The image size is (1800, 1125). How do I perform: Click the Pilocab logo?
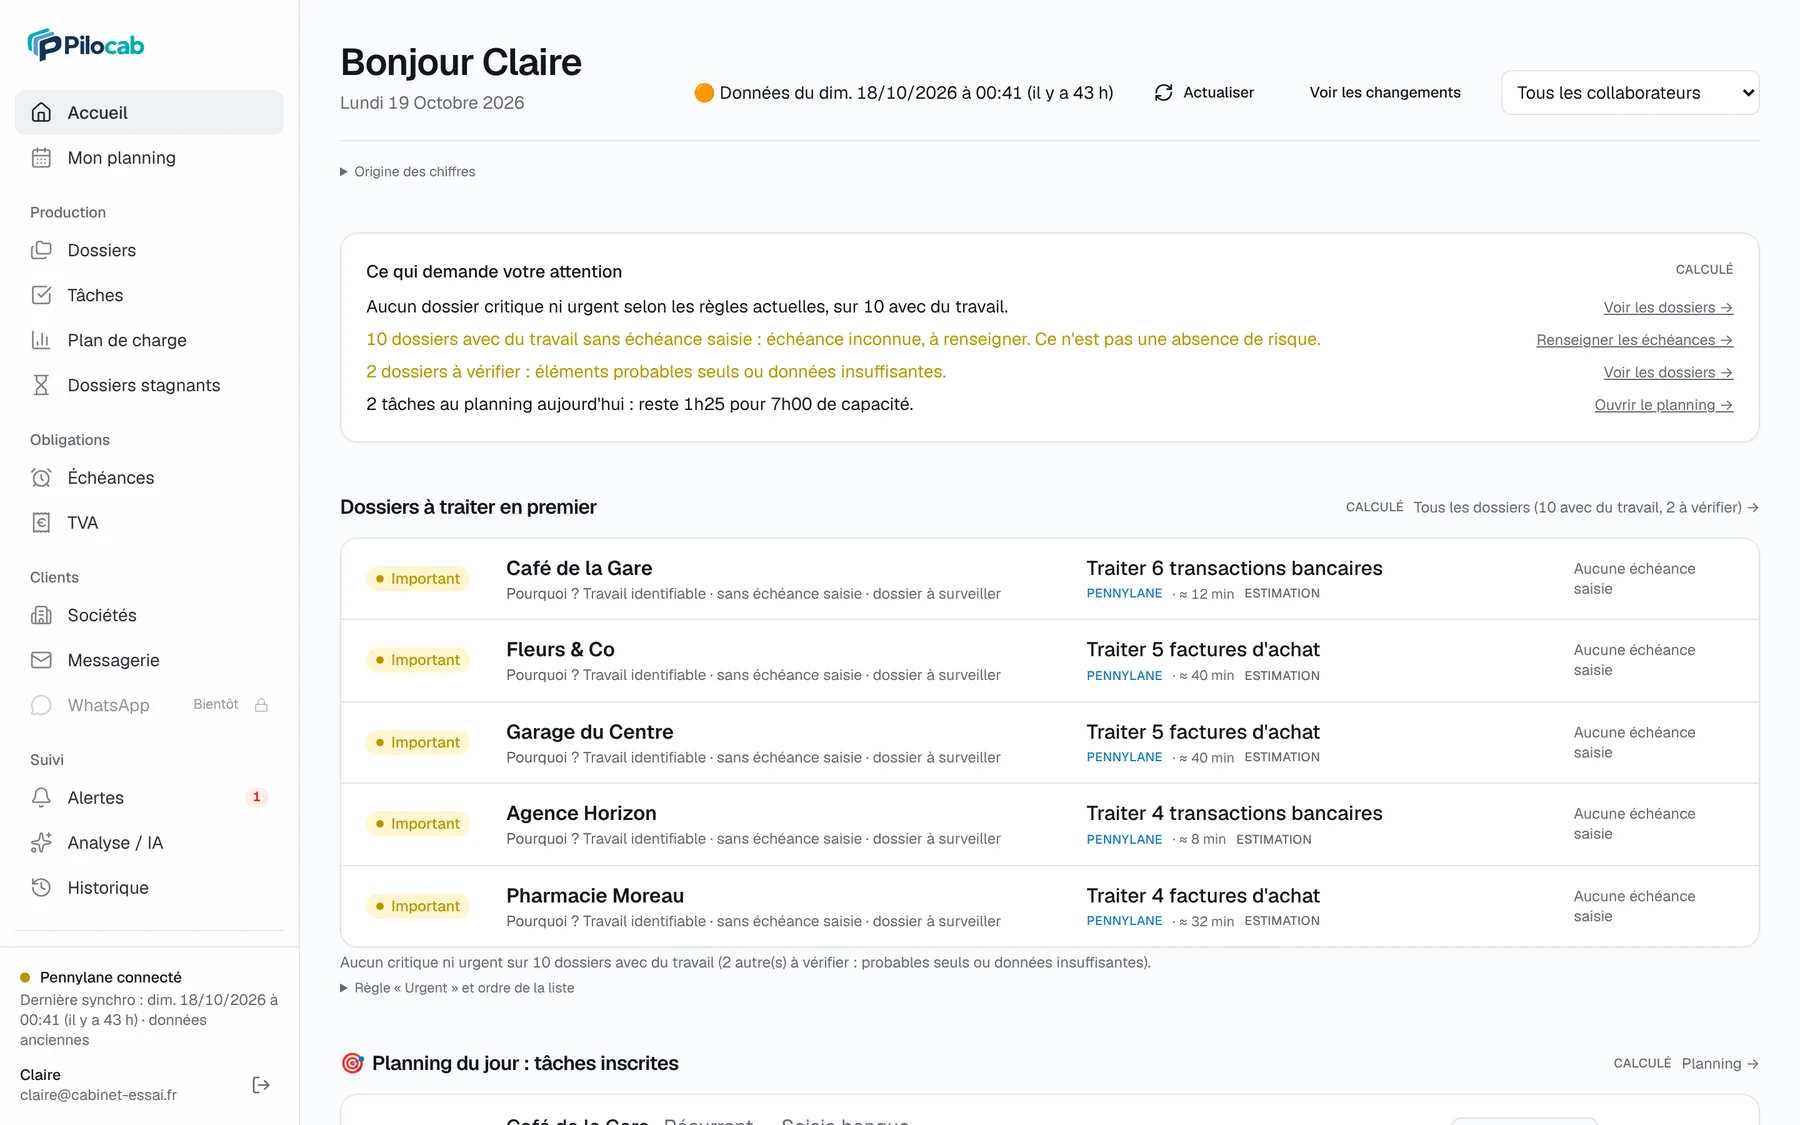pos(86,45)
